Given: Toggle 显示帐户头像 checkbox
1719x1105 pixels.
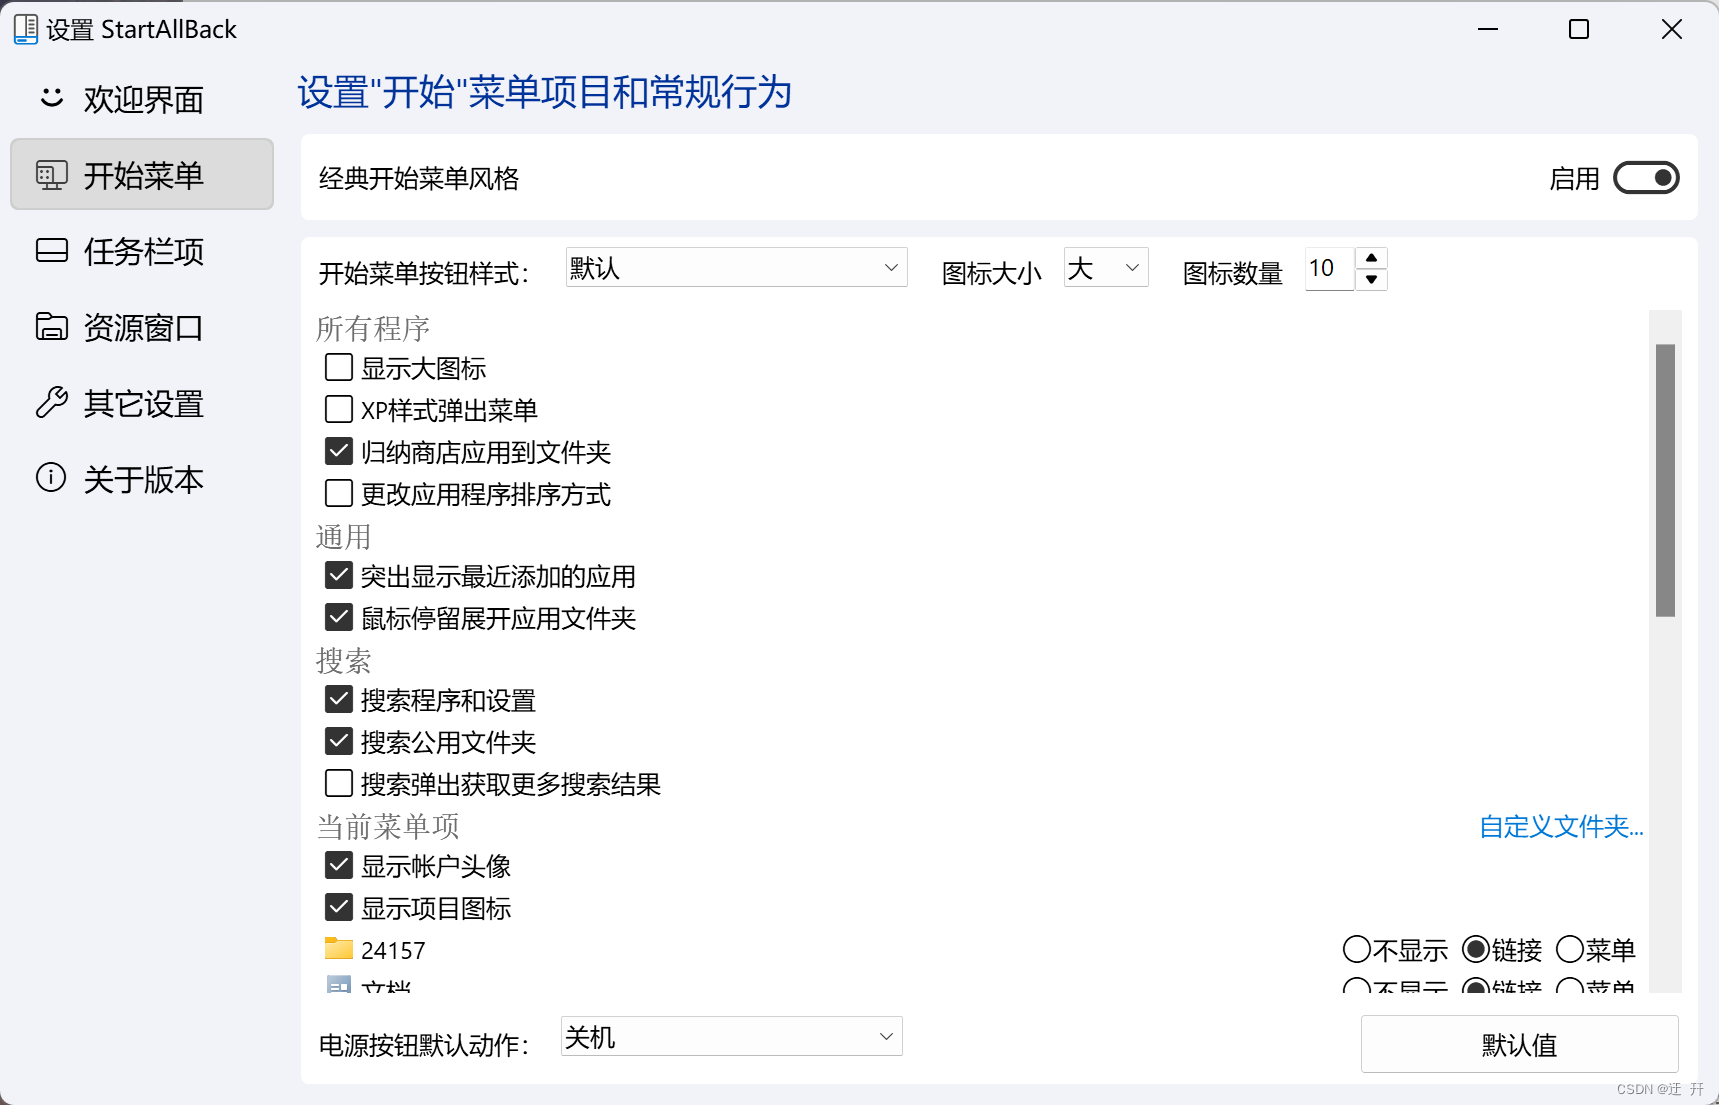Looking at the screenshot, I should tap(339, 865).
